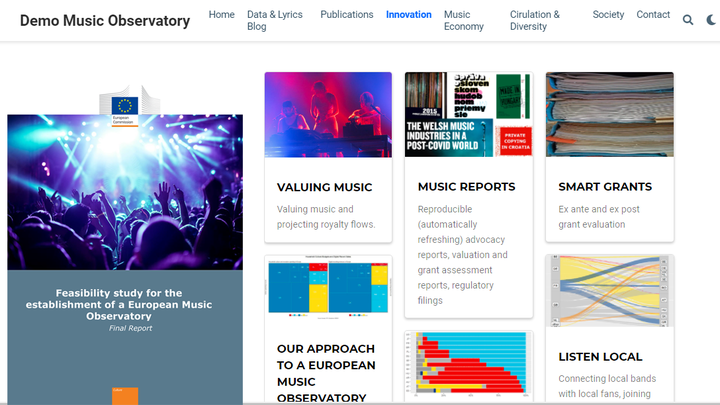Click the Listen Local sankey diagram thumbnail
720x405 pixels.
pyautogui.click(x=609, y=291)
